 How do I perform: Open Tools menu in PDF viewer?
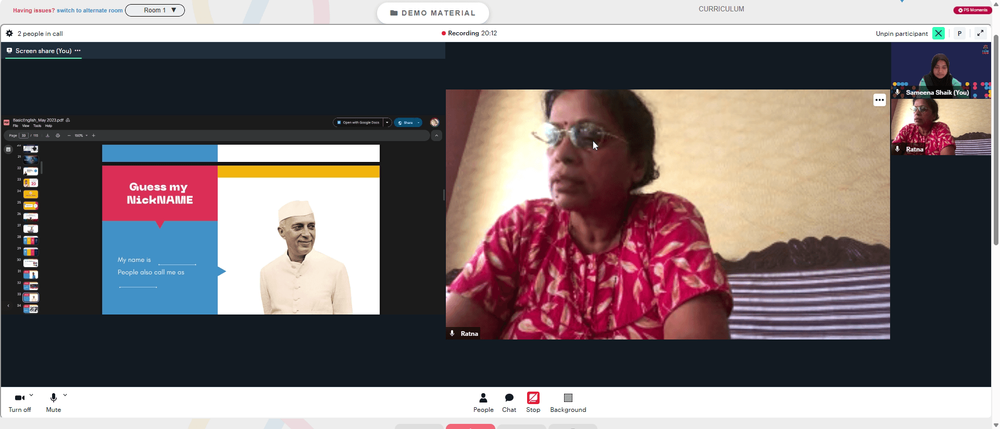pos(37,126)
